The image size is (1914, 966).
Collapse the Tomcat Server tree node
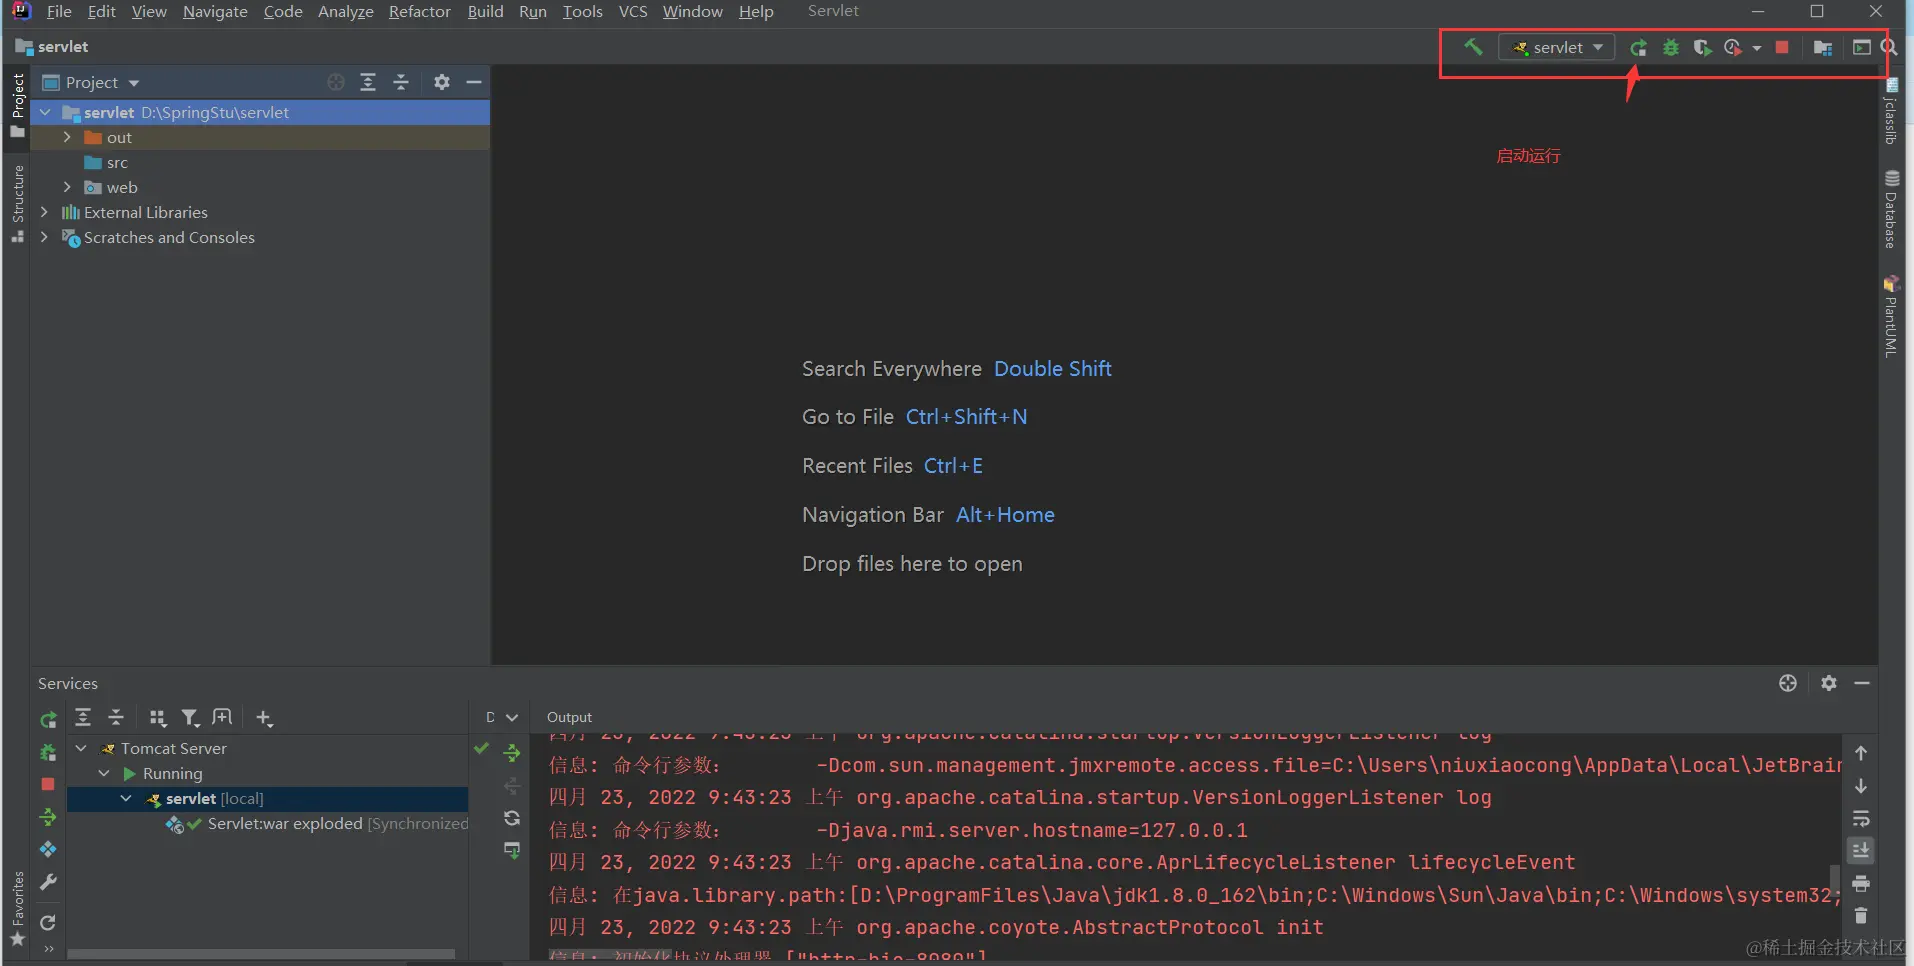[x=81, y=748]
